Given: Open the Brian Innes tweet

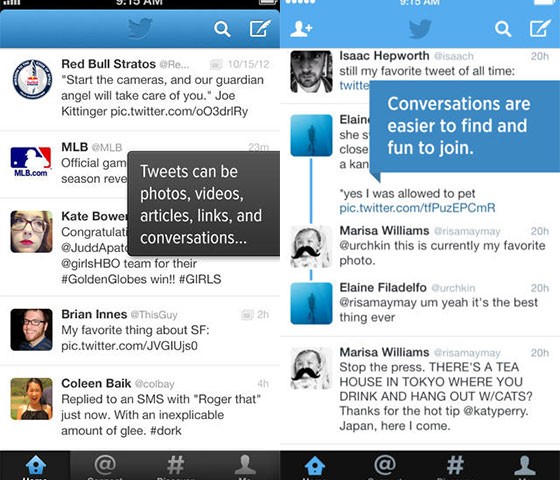Looking at the screenshot, I should pyautogui.click(x=140, y=330).
